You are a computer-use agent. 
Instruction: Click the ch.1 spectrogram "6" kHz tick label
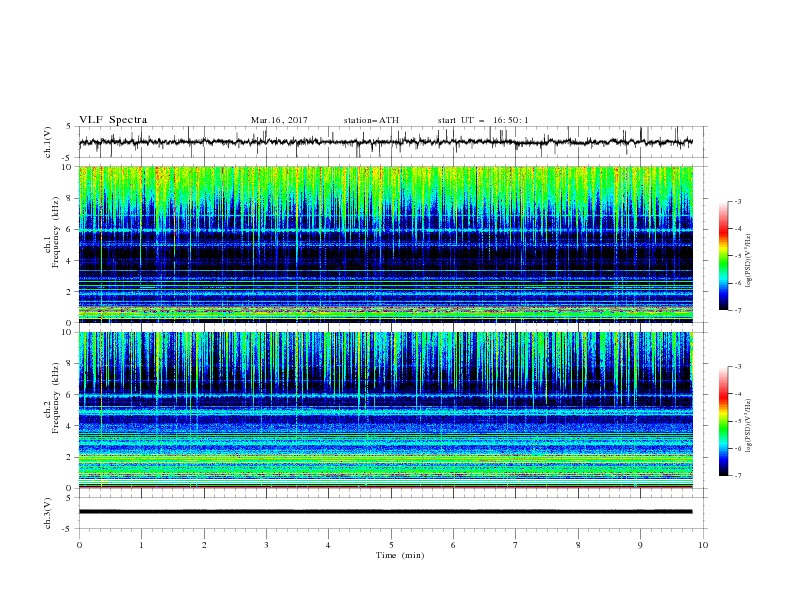click(69, 229)
